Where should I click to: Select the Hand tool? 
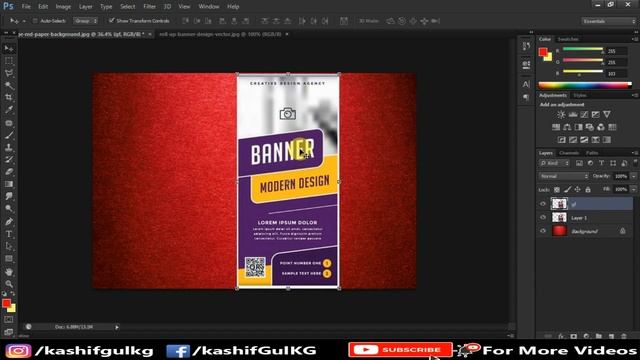tap(9, 271)
